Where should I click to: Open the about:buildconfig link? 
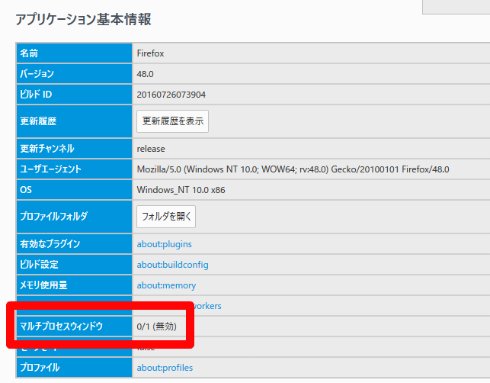[172, 265]
